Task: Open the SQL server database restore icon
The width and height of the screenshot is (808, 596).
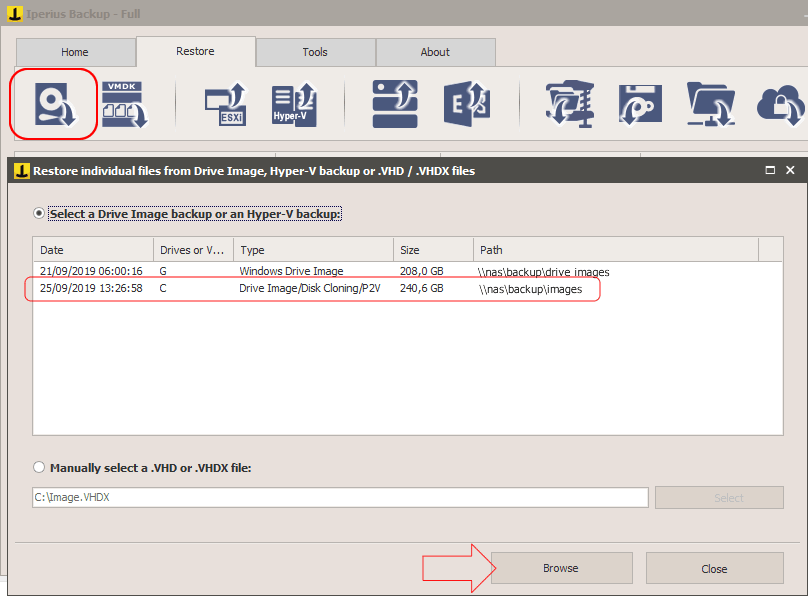Action: pyautogui.click(x=395, y=104)
